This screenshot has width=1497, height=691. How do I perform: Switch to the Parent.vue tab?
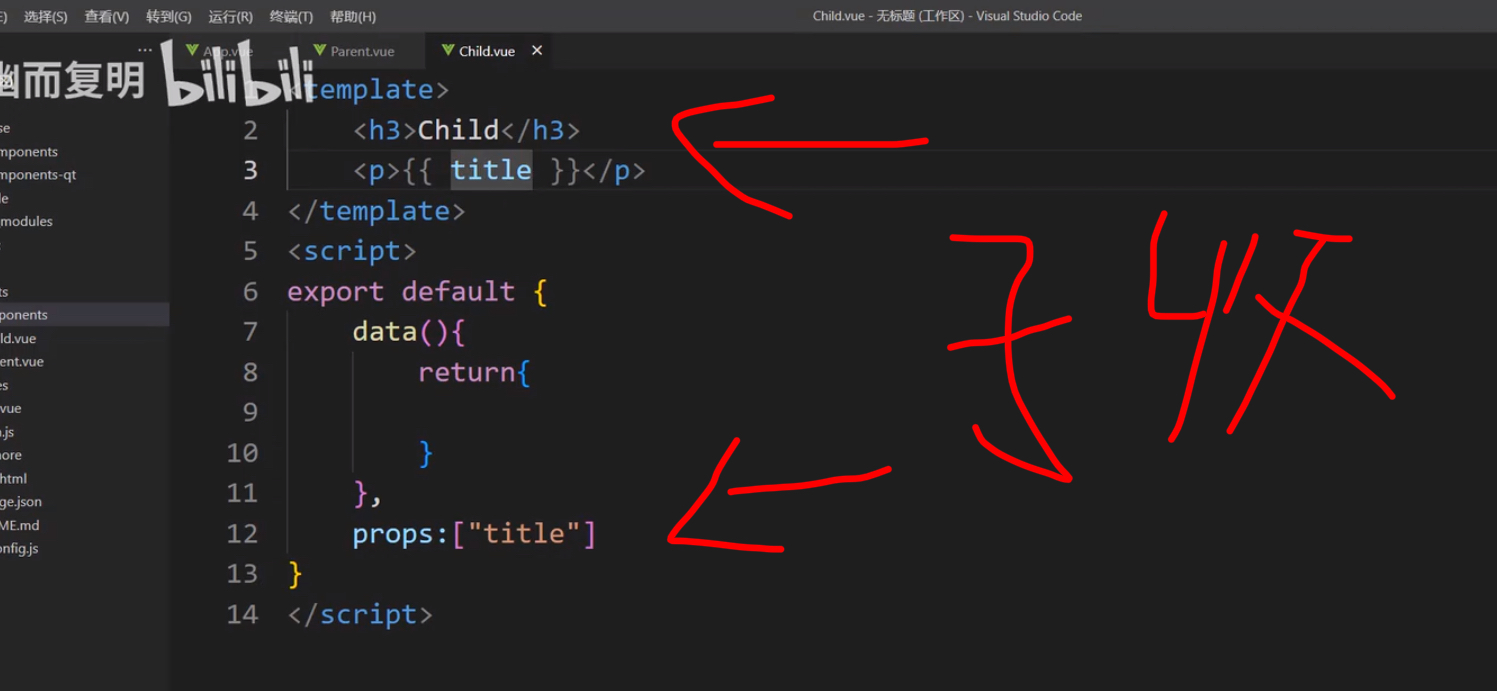pyautogui.click(x=362, y=51)
